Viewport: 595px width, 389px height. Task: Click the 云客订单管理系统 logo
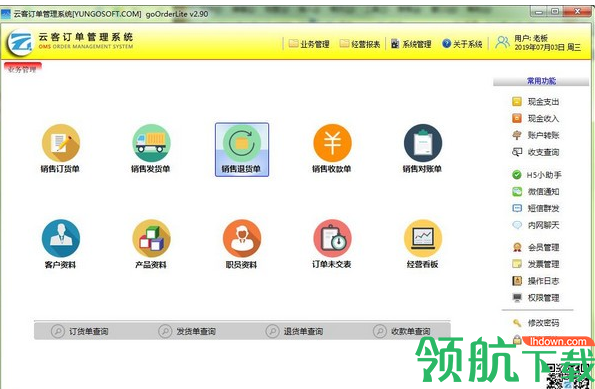[x=20, y=42]
